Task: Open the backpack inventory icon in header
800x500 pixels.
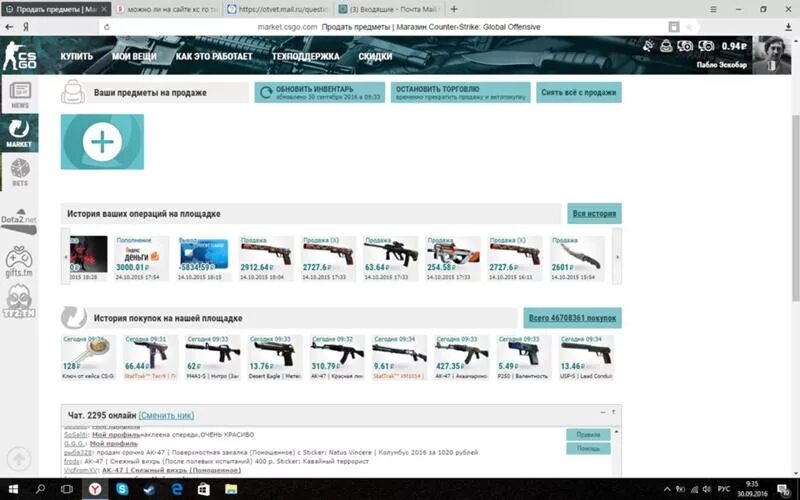Action: point(666,46)
